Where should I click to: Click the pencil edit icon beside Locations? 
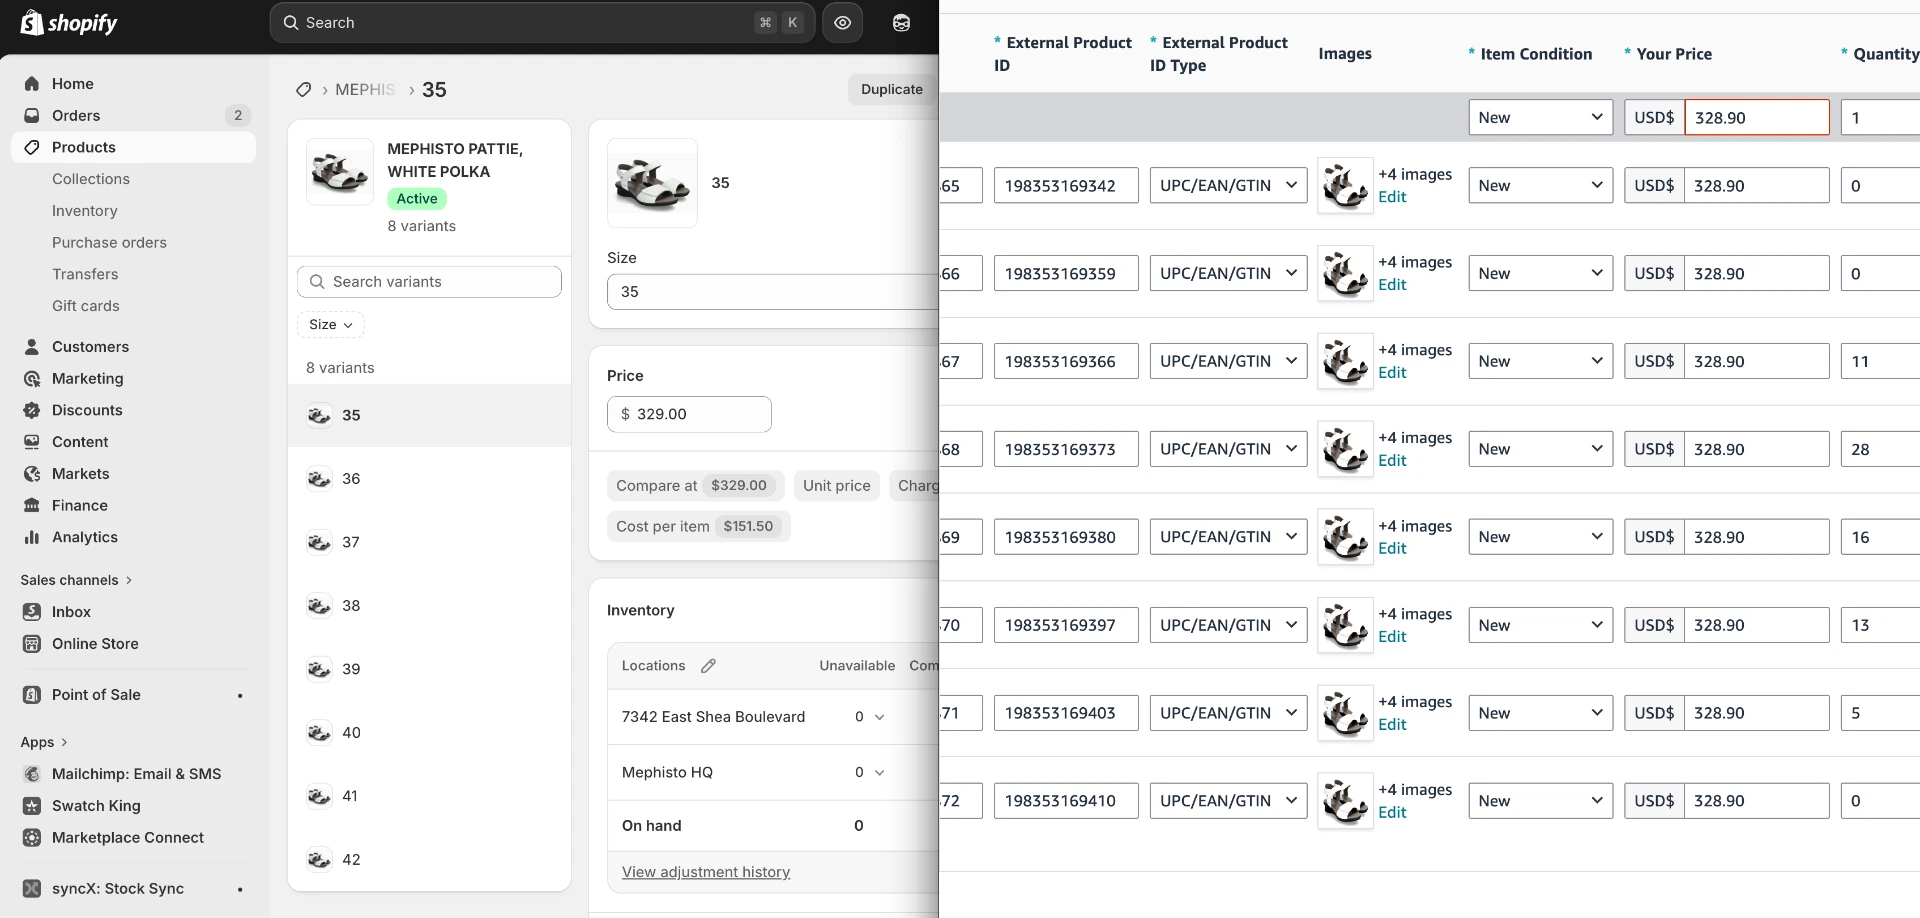coord(708,666)
